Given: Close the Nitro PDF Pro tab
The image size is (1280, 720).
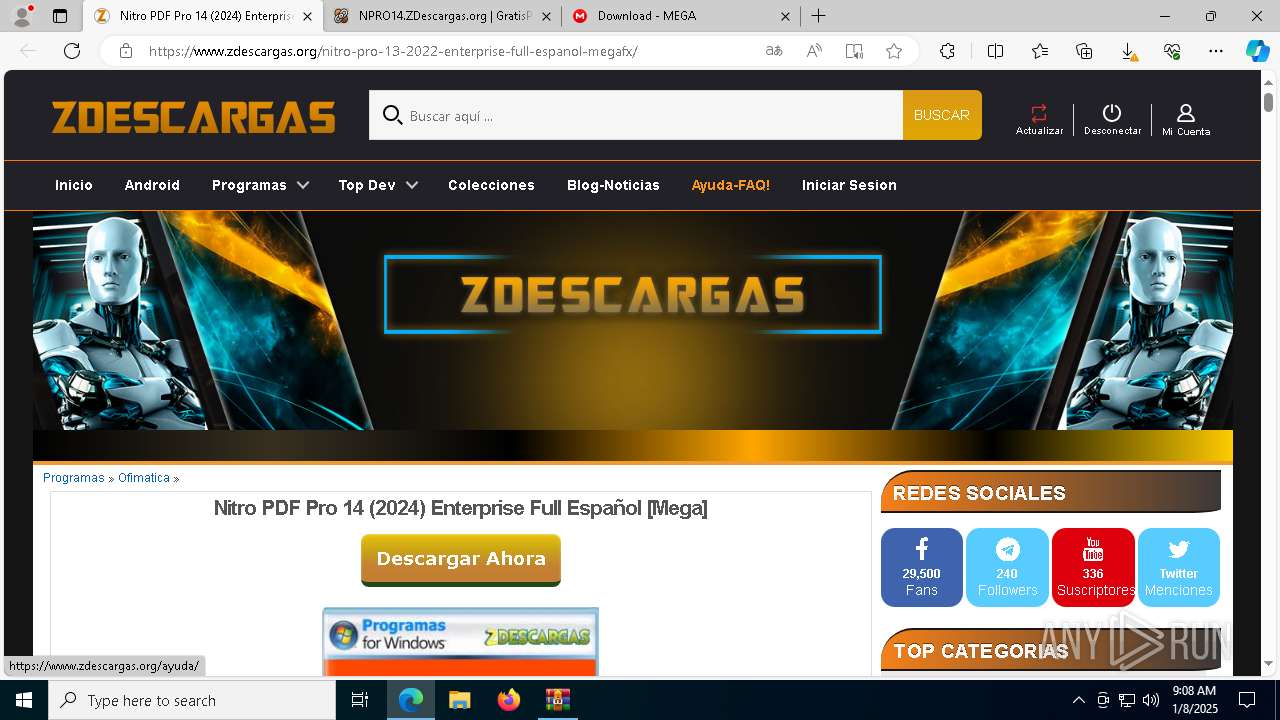Looking at the screenshot, I should 307,16.
